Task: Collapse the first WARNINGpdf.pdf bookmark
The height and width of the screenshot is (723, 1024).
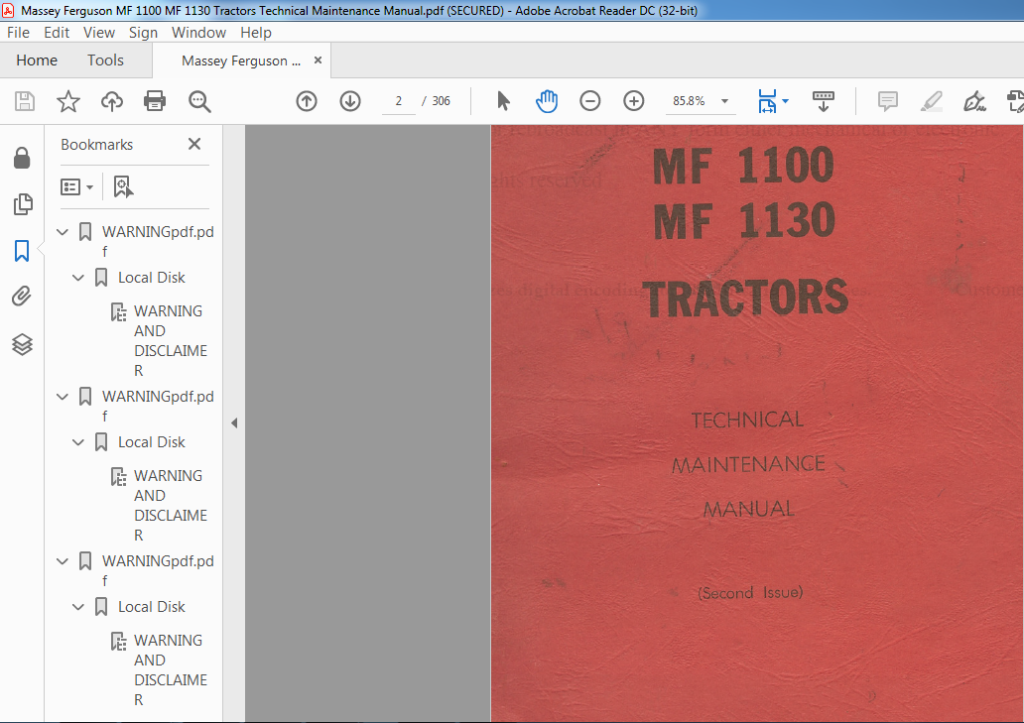Action: pos(63,232)
